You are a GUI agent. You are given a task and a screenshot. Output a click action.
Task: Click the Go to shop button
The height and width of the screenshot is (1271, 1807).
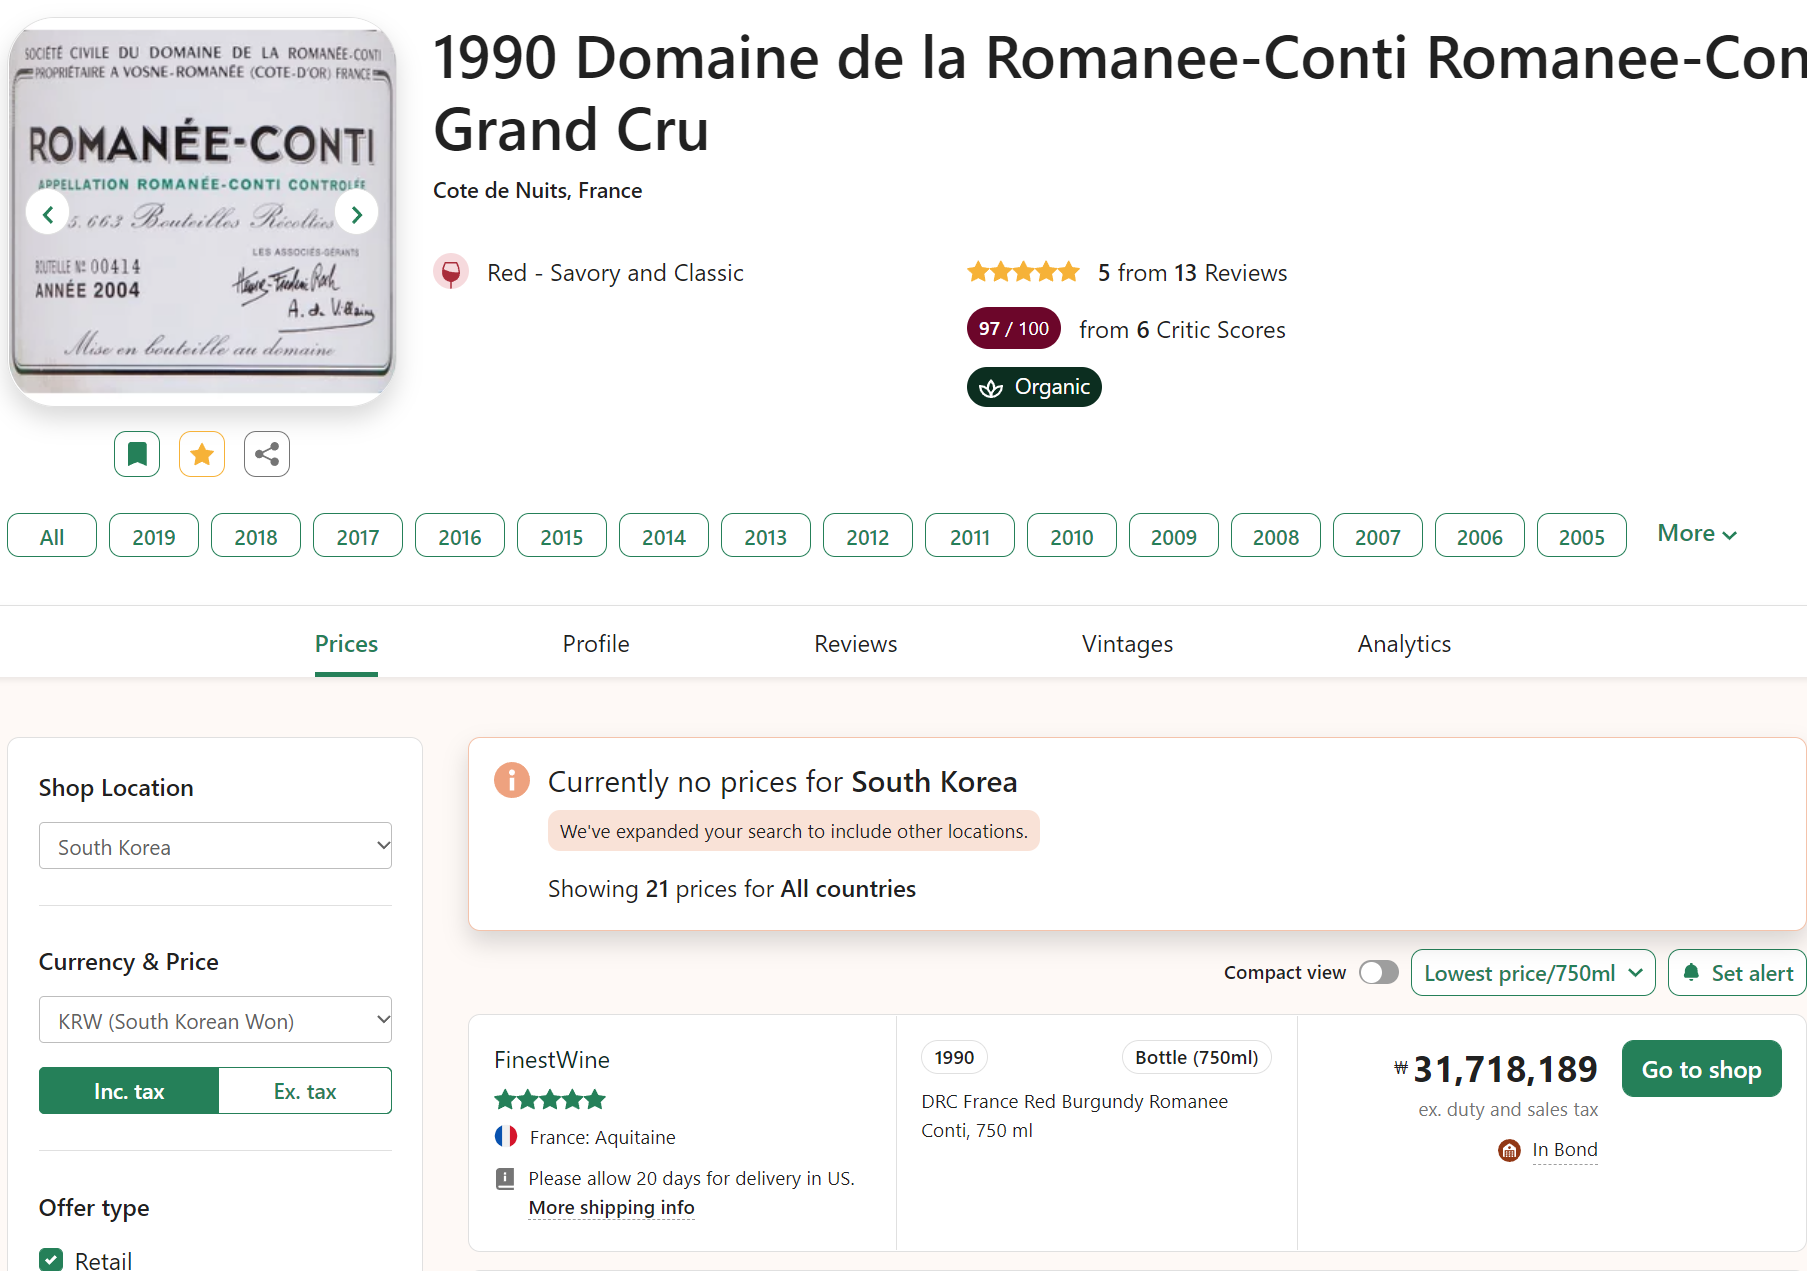[1701, 1069]
